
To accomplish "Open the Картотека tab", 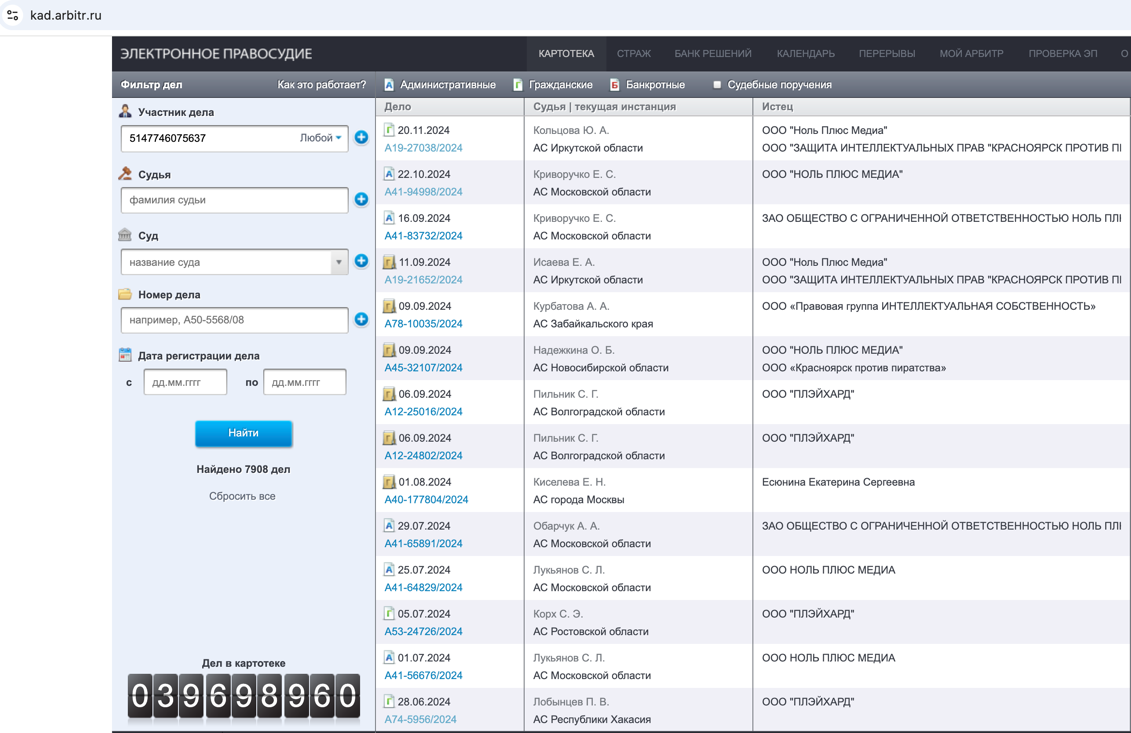I will pyautogui.click(x=566, y=53).
